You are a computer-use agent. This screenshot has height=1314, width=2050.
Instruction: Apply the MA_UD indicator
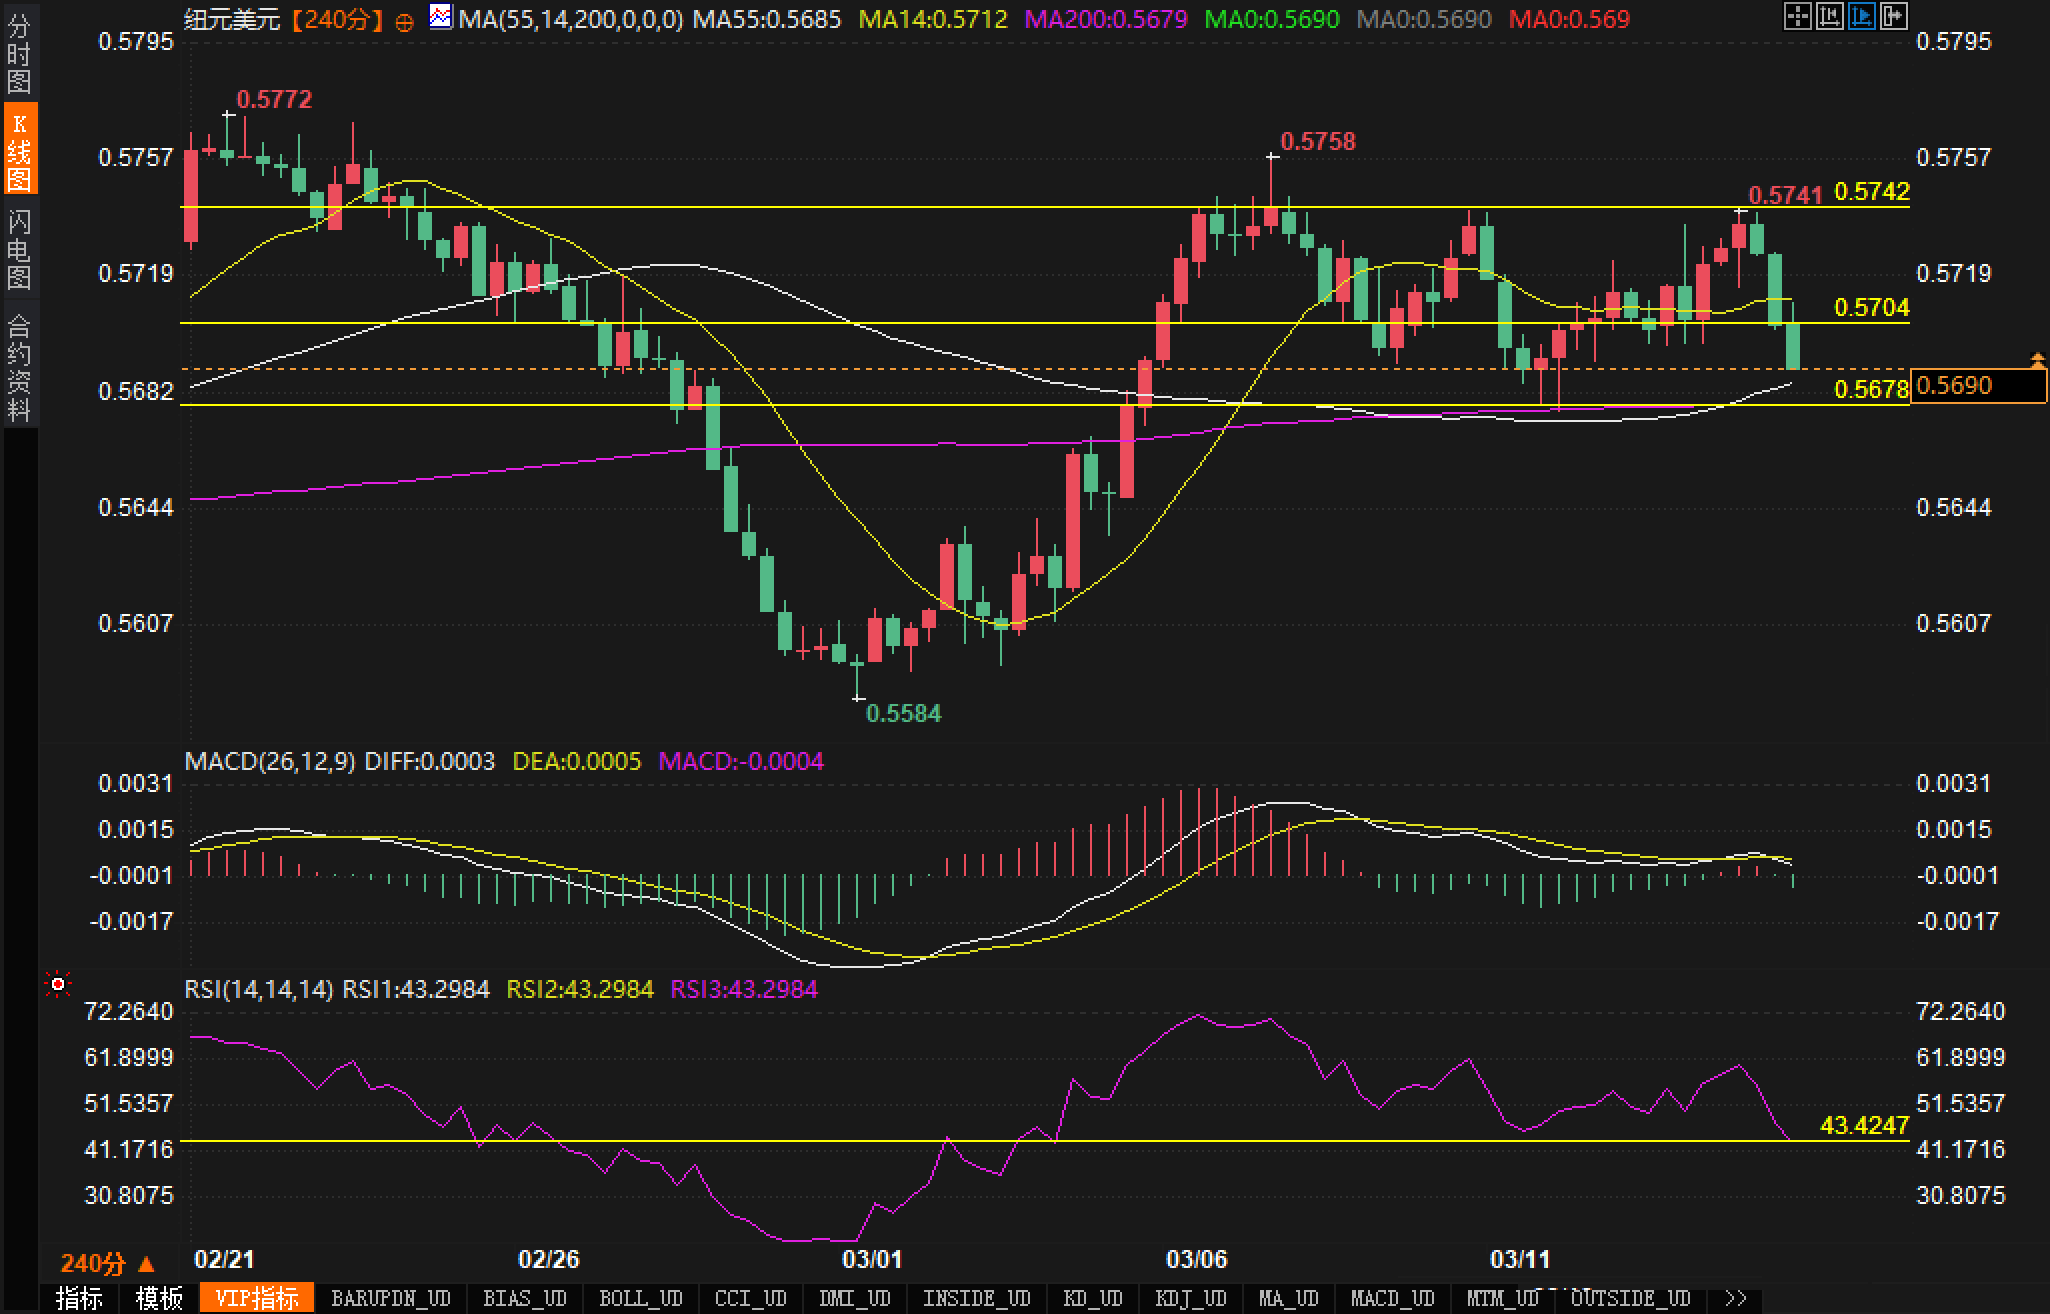[1289, 1298]
